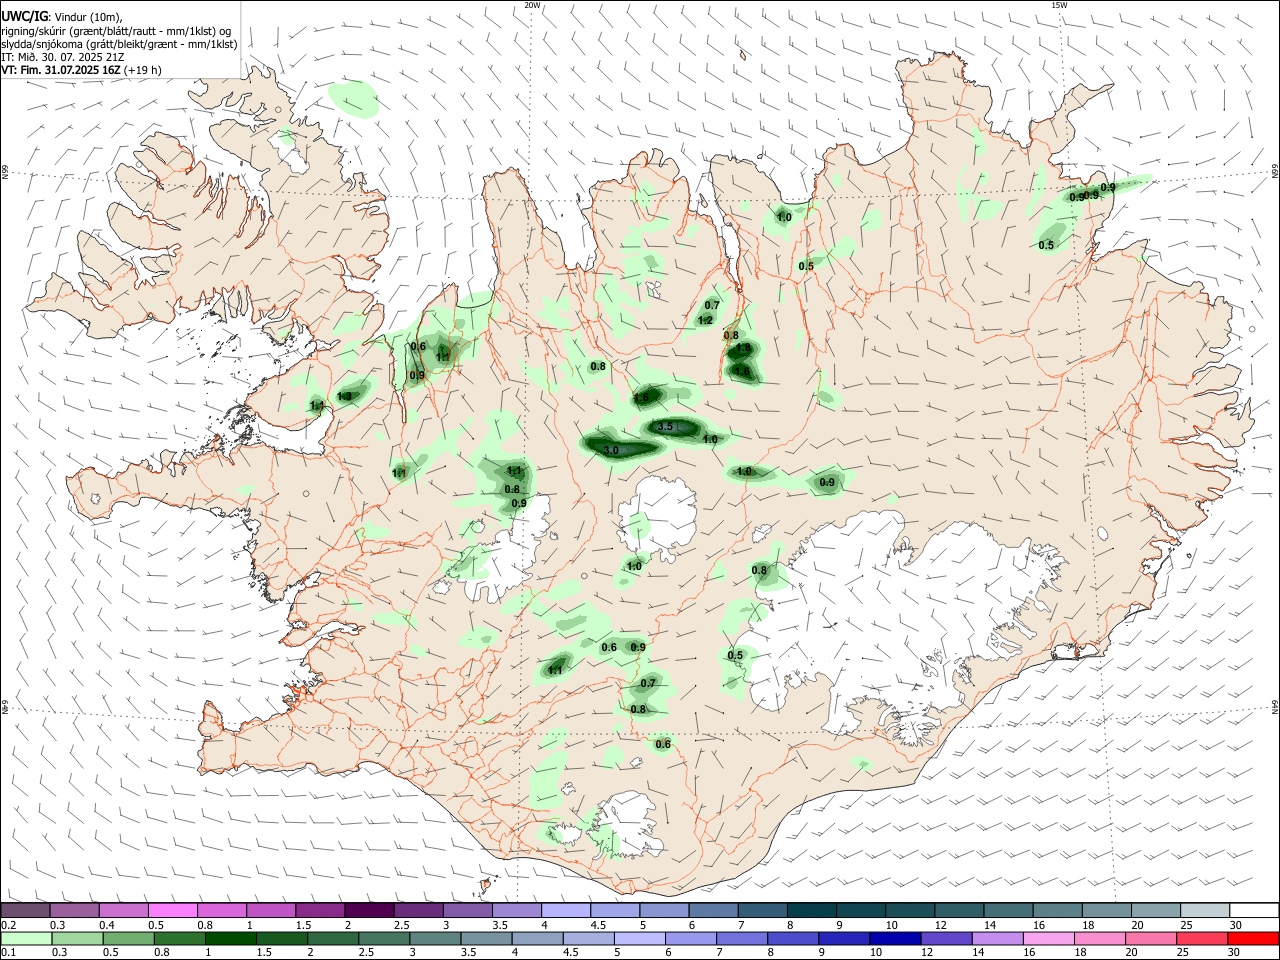Click the white 30 swatch in the top legend row
The height and width of the screenshot is (960, 1280).
point(1254,911)
